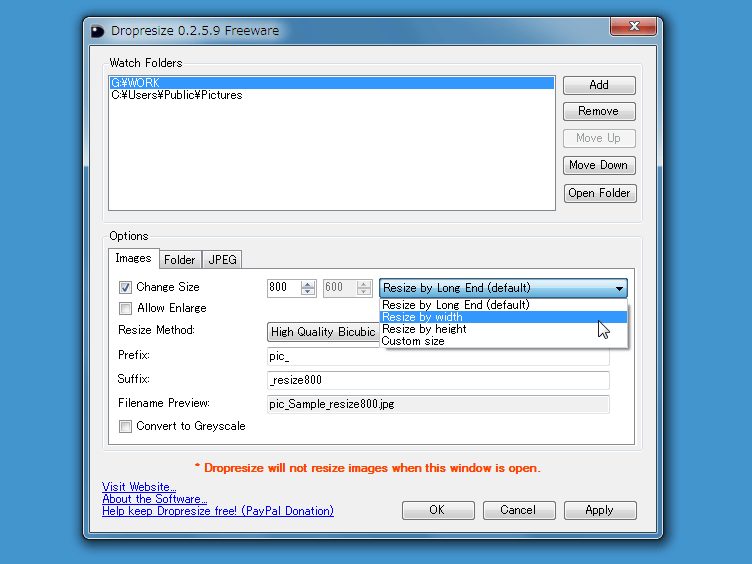The width and height of the screenshot is (752, 564).
Task: Choose Resize by Long End (default) option
Action: 503,305
